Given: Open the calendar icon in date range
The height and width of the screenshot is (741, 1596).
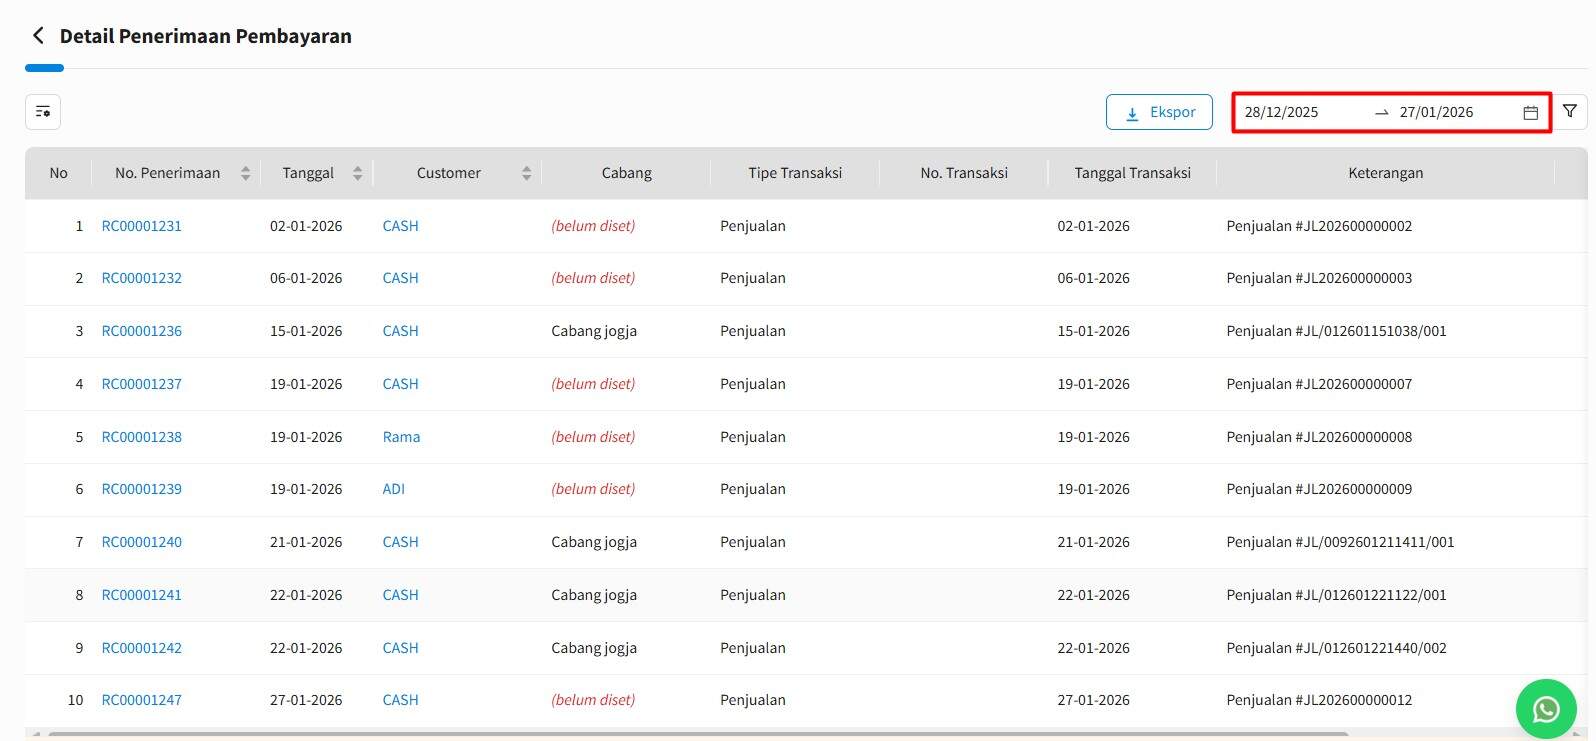Looking at the screenshot, I should coord(1530,113).
